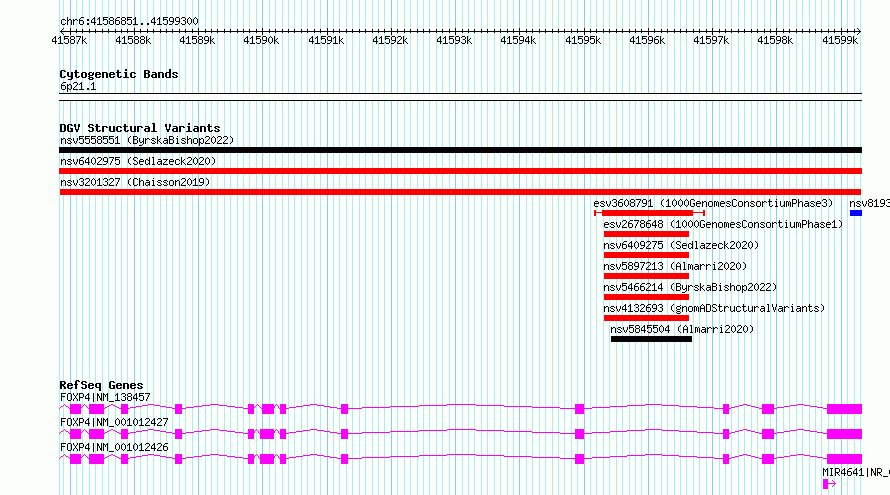Open the truncated nsv8193 label
890x495 pixels.
(869, 203)
